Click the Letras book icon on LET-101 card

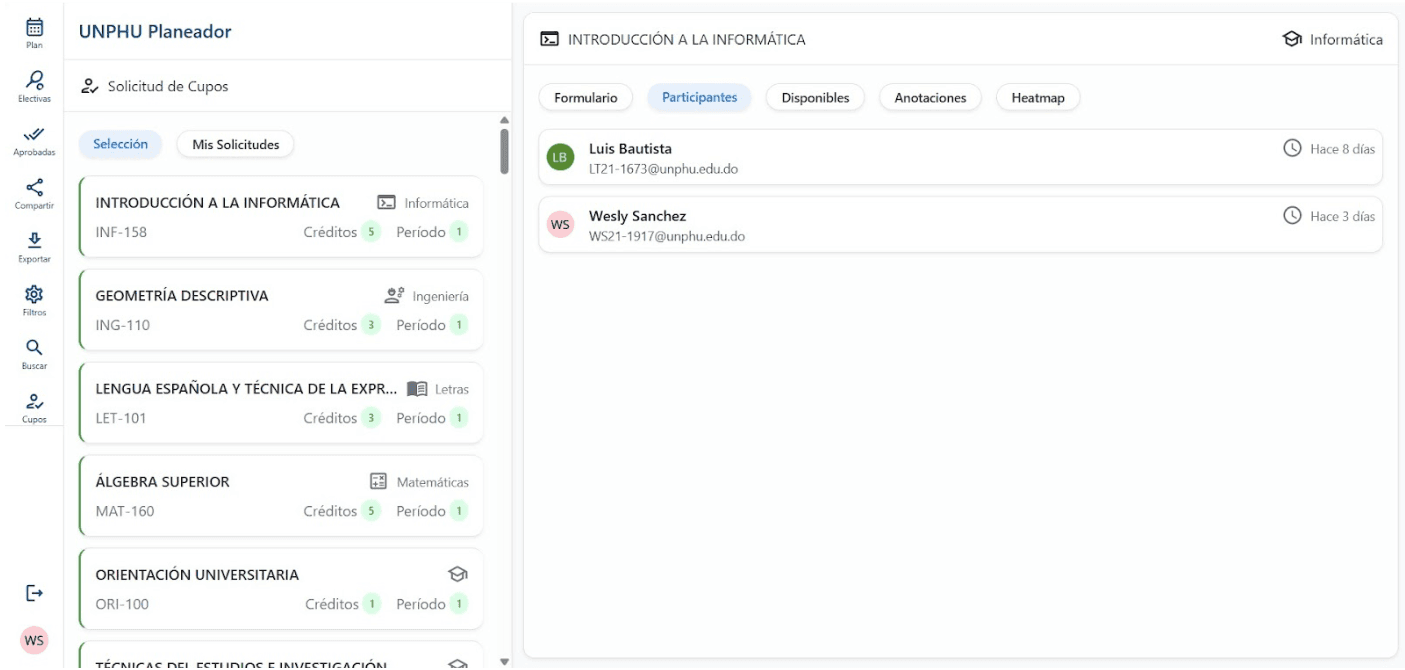click(417, 389)
